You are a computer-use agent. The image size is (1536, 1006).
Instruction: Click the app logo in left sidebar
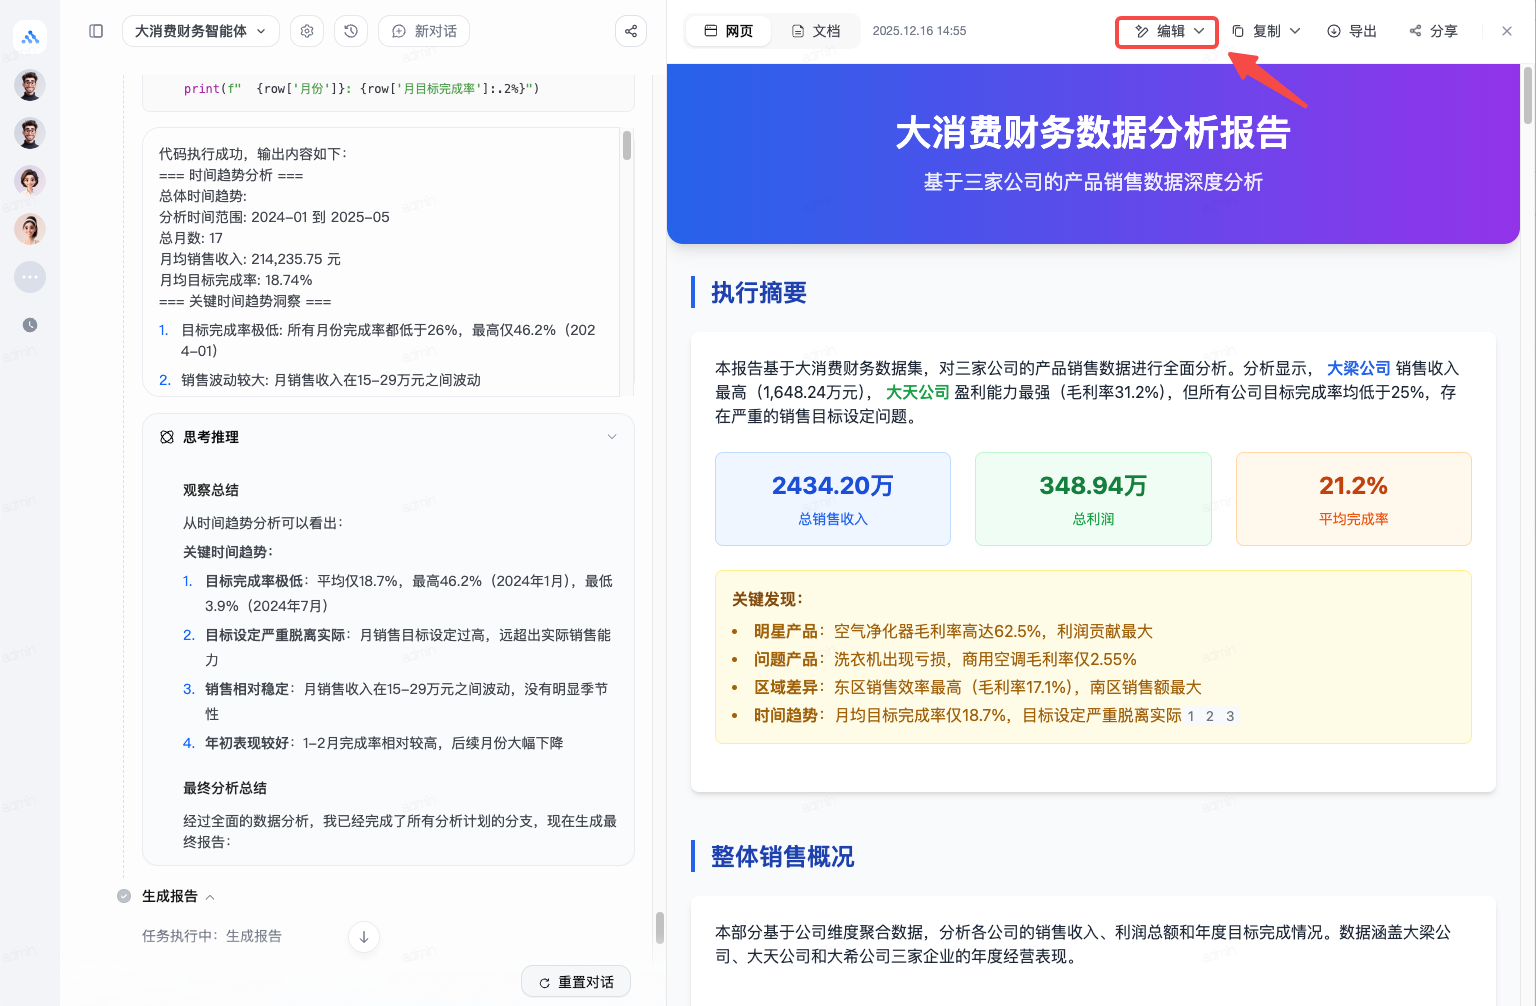(30, 37)
